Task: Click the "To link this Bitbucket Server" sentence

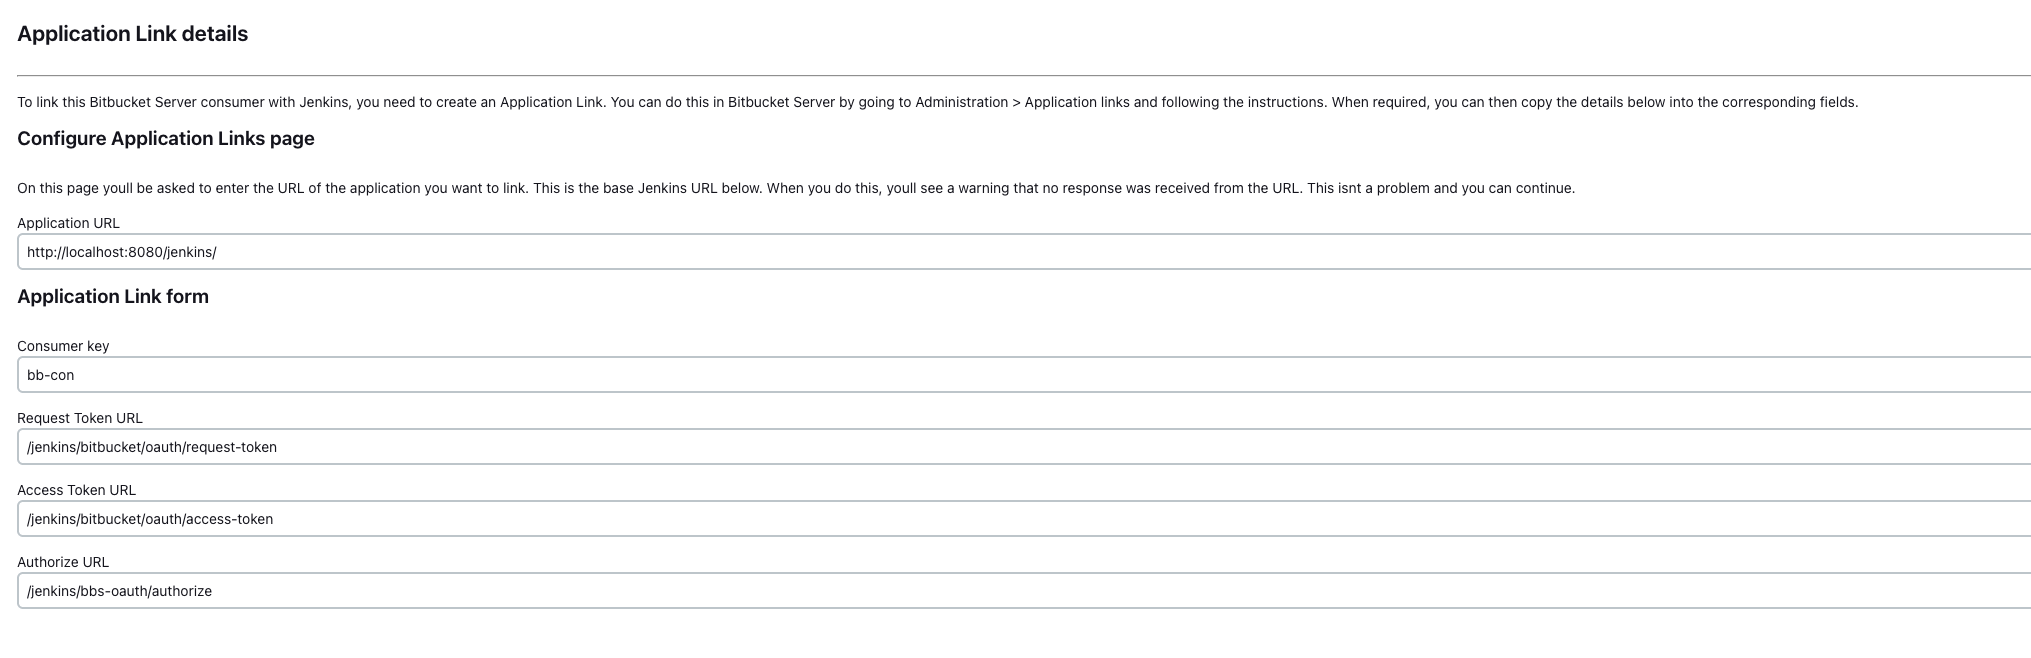Action: click(310, 102)
